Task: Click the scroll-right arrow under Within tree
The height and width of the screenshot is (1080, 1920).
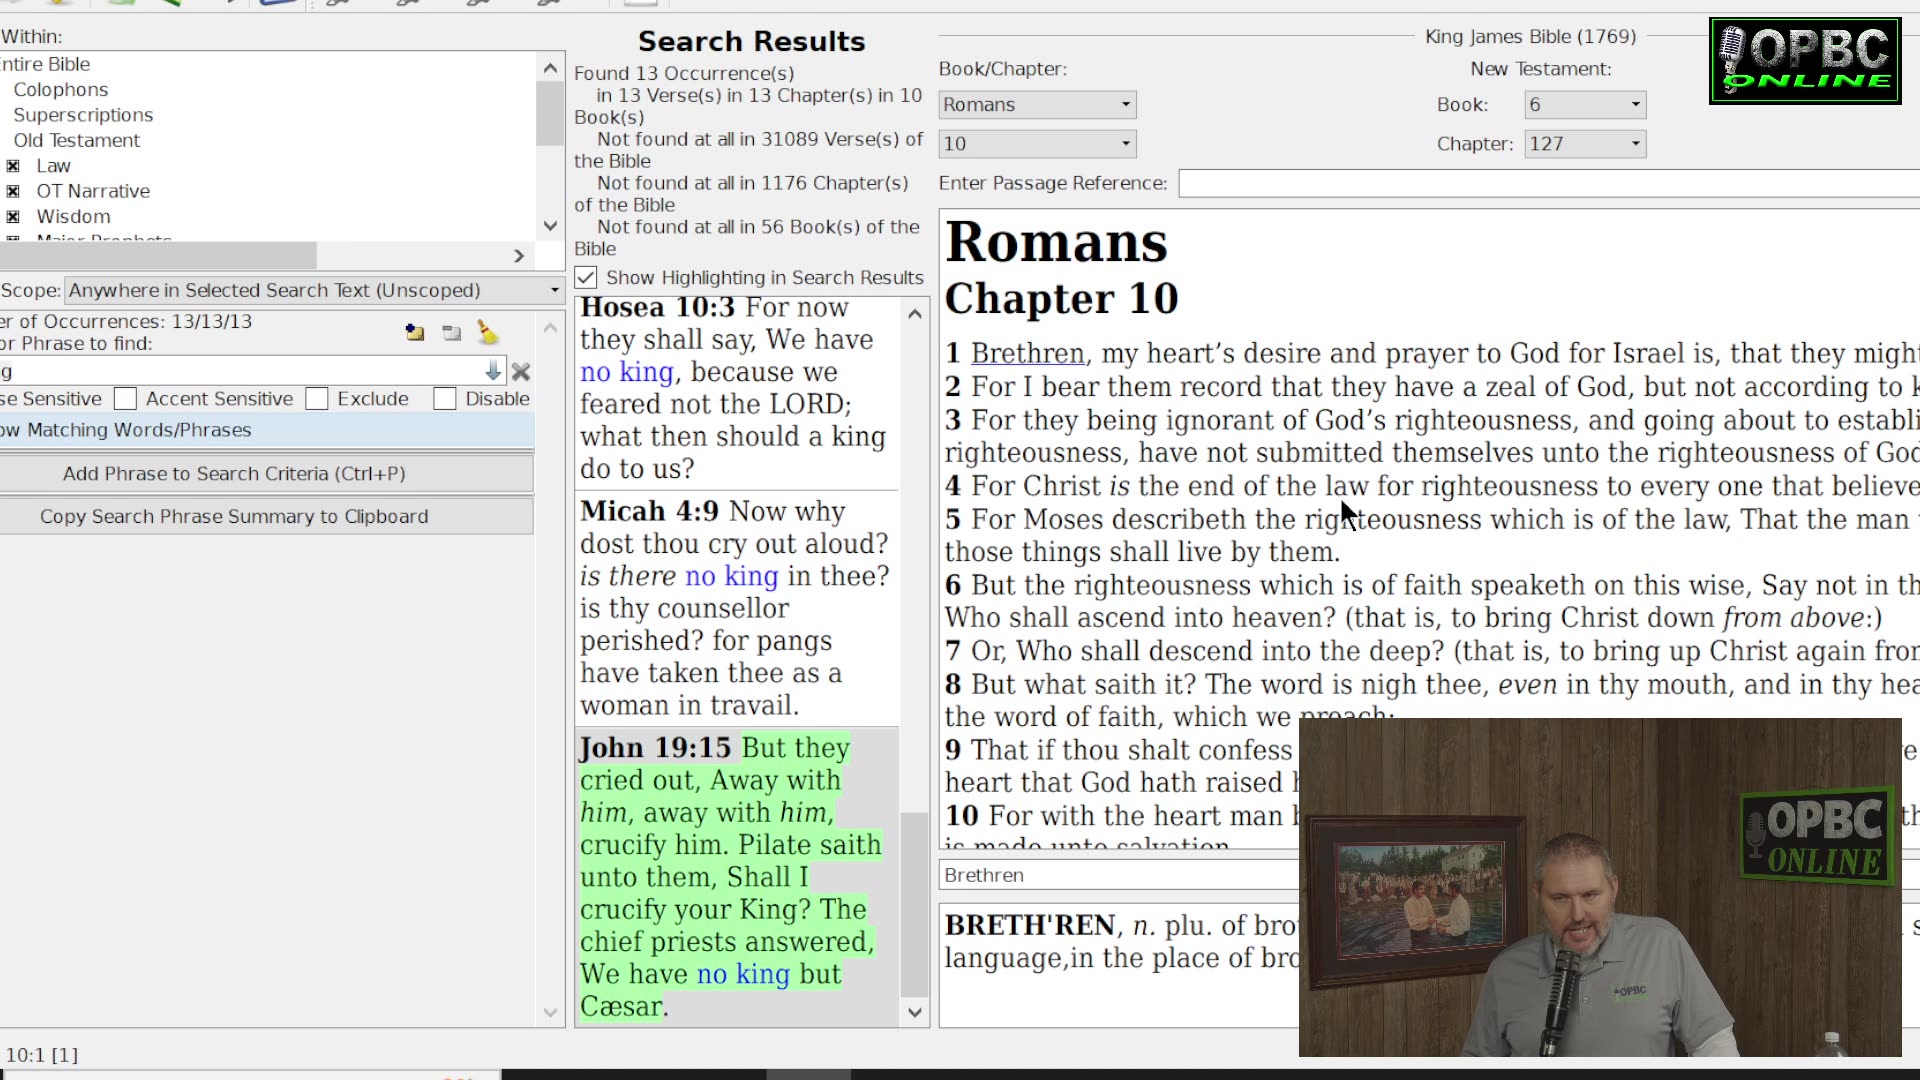Action: 519,256
